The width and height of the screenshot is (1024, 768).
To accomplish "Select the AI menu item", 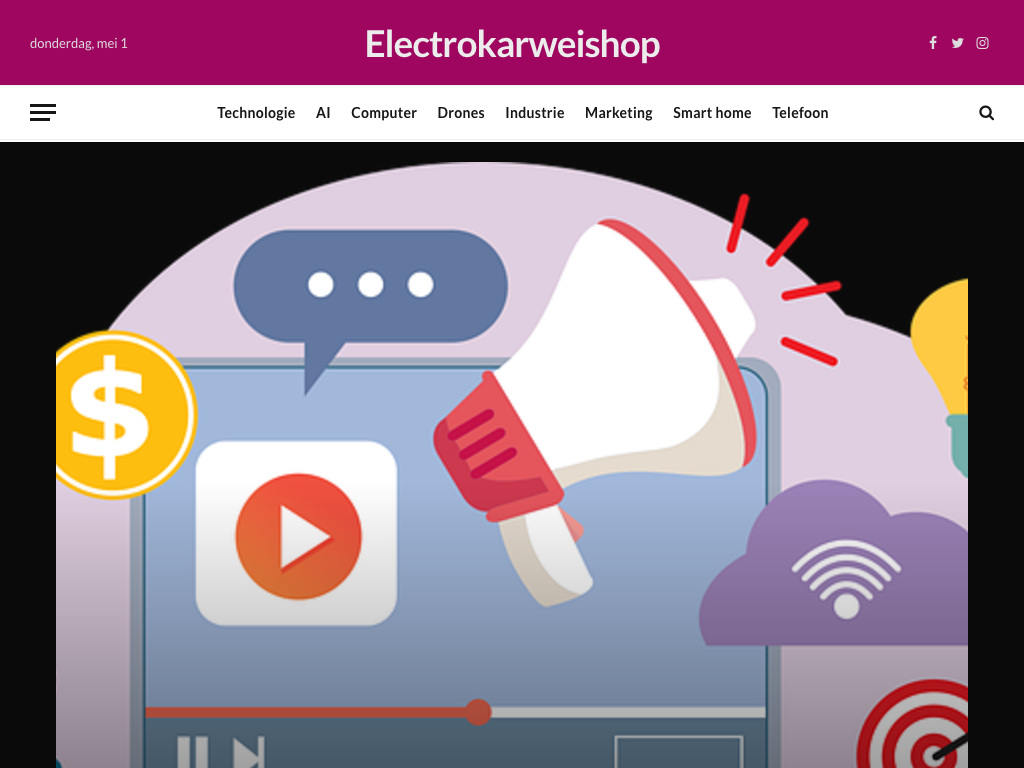I will [x=323, y=113].
